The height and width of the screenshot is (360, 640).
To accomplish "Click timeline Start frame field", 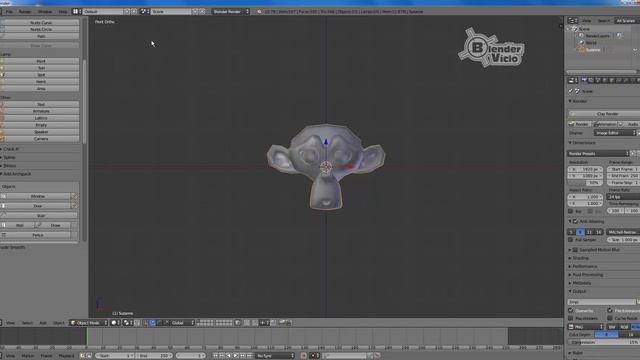I will pyautogui.click(x=115, y=356).
